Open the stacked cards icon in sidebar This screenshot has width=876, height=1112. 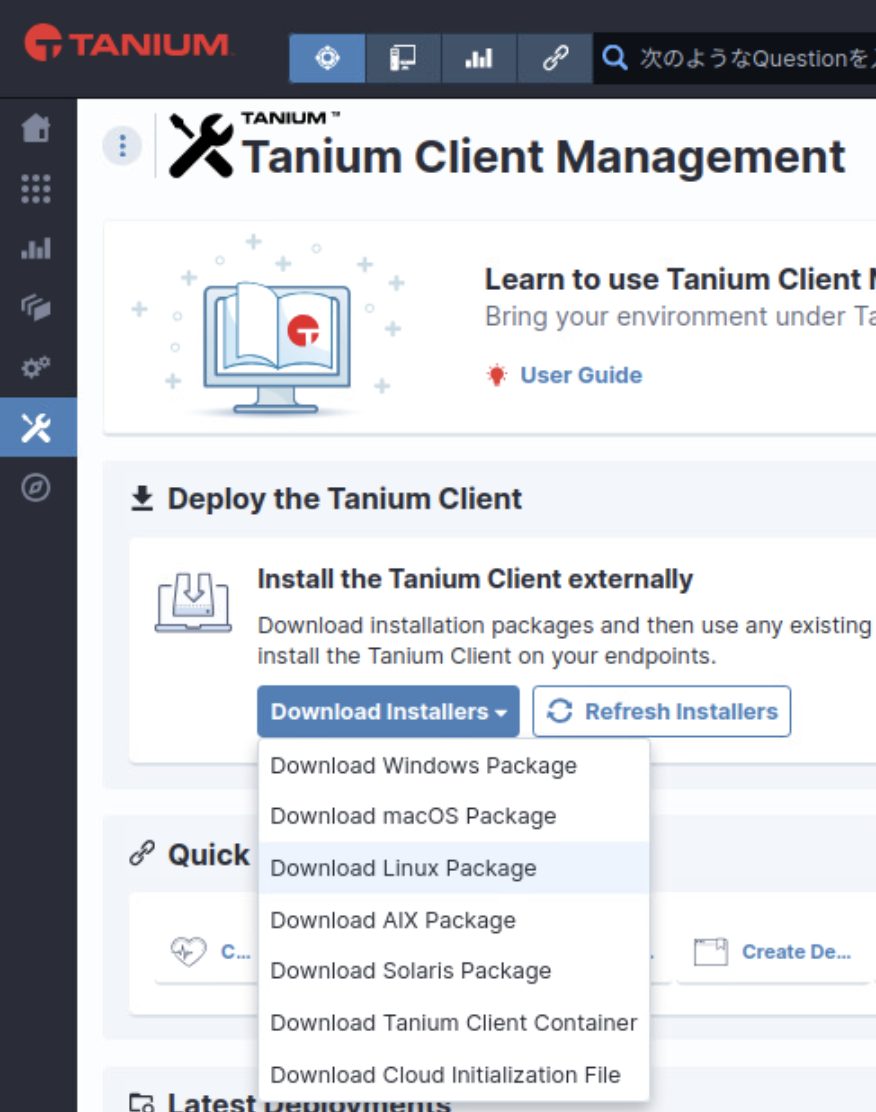(x=36, y=308)
